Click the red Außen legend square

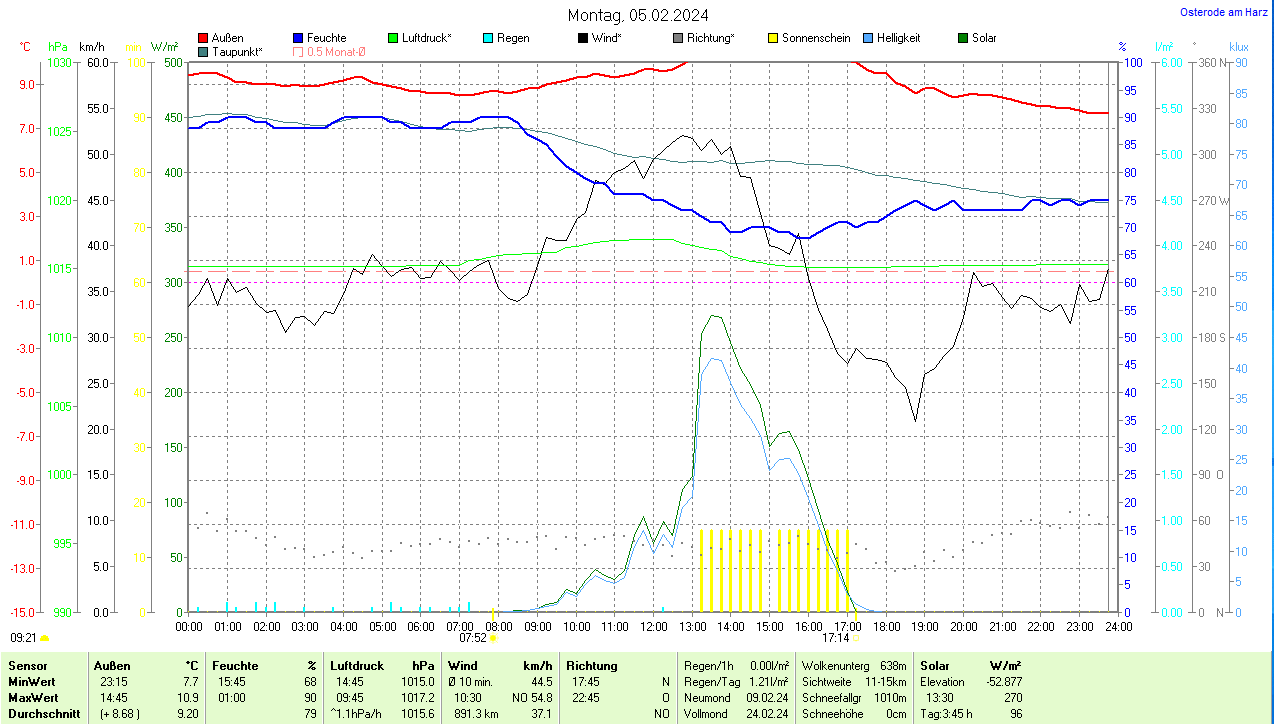pyautogui.click(x=204, y=38)
